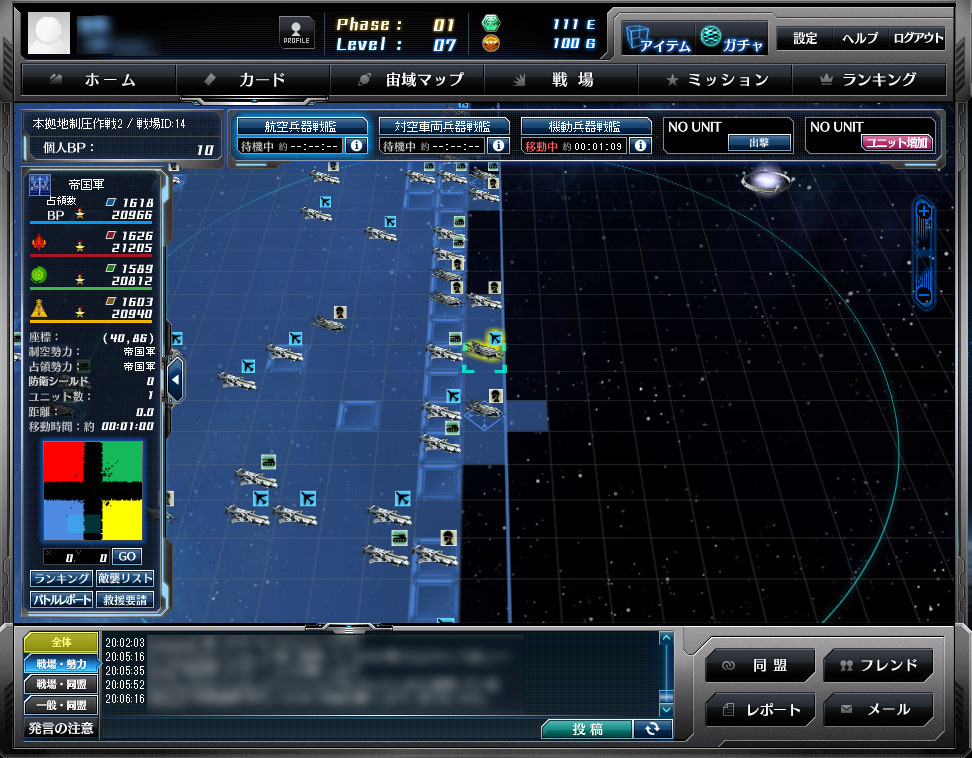The height and width of the screenshot is (758, 972).
Task: Show info for 対空車両兵器戦艦 unit
Action: (x=498, y=146)
